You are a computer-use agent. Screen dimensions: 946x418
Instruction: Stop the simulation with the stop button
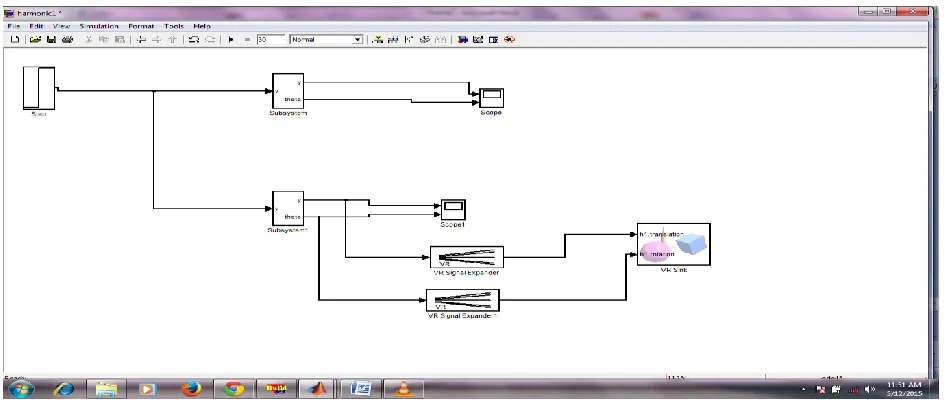(247, 40)
